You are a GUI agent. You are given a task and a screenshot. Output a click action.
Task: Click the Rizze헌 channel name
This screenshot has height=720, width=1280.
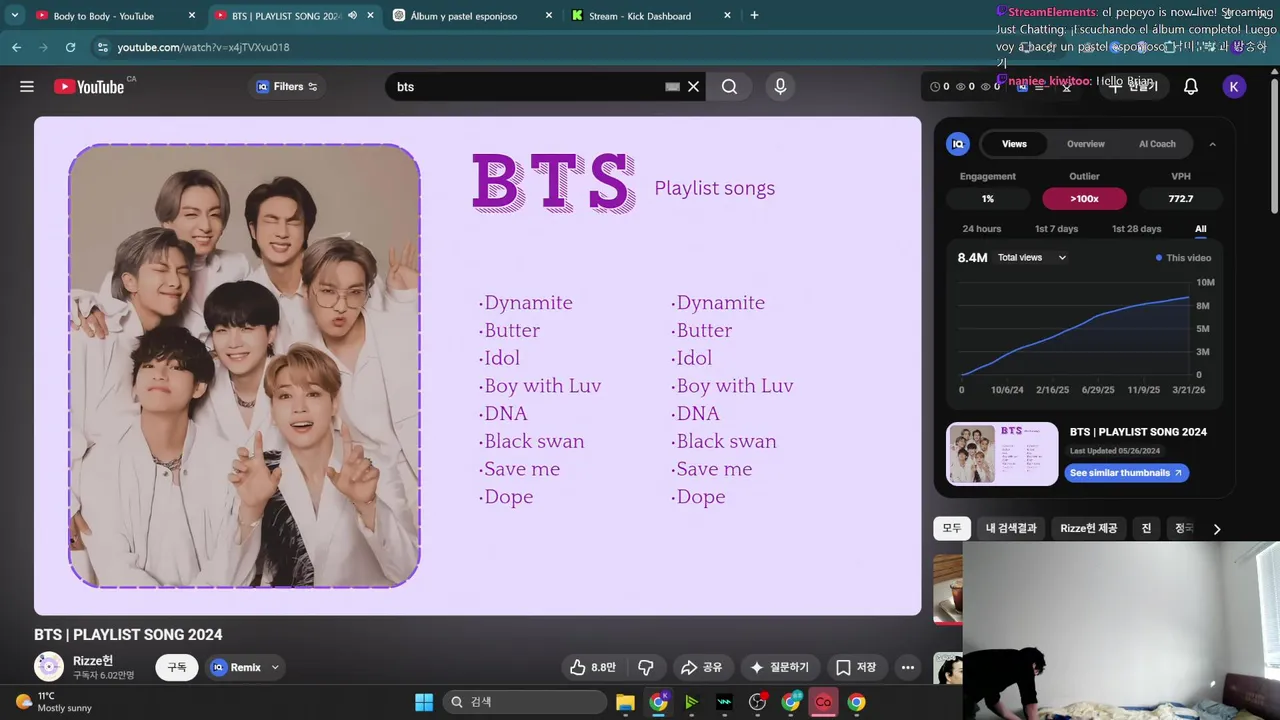(93, 661)
